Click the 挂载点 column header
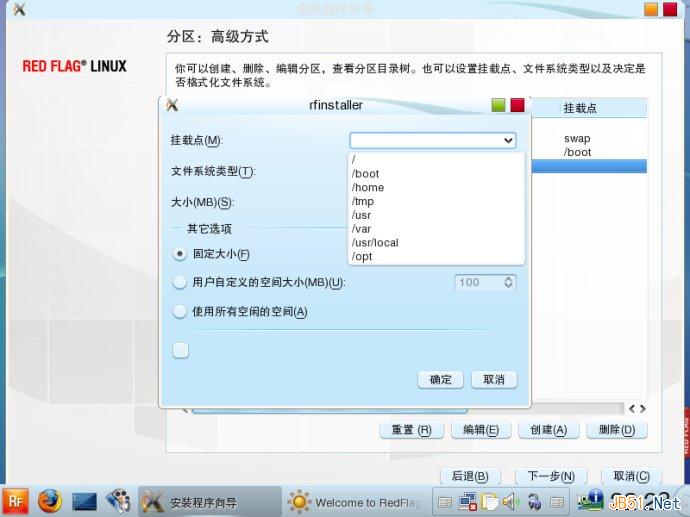 pos(590,108)
